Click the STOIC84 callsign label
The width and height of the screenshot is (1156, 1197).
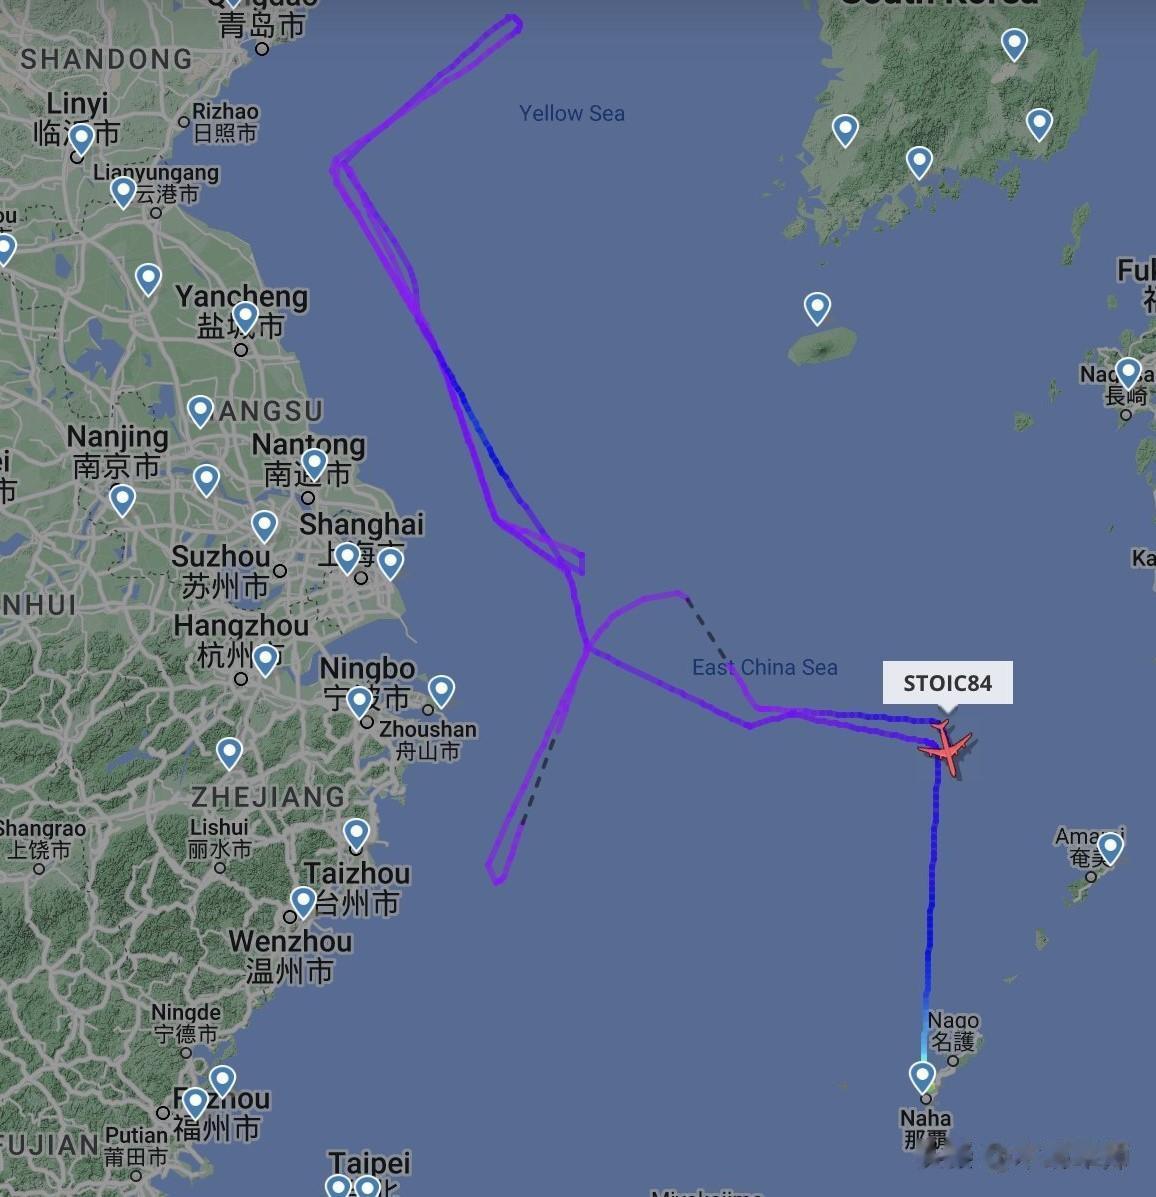948,682
